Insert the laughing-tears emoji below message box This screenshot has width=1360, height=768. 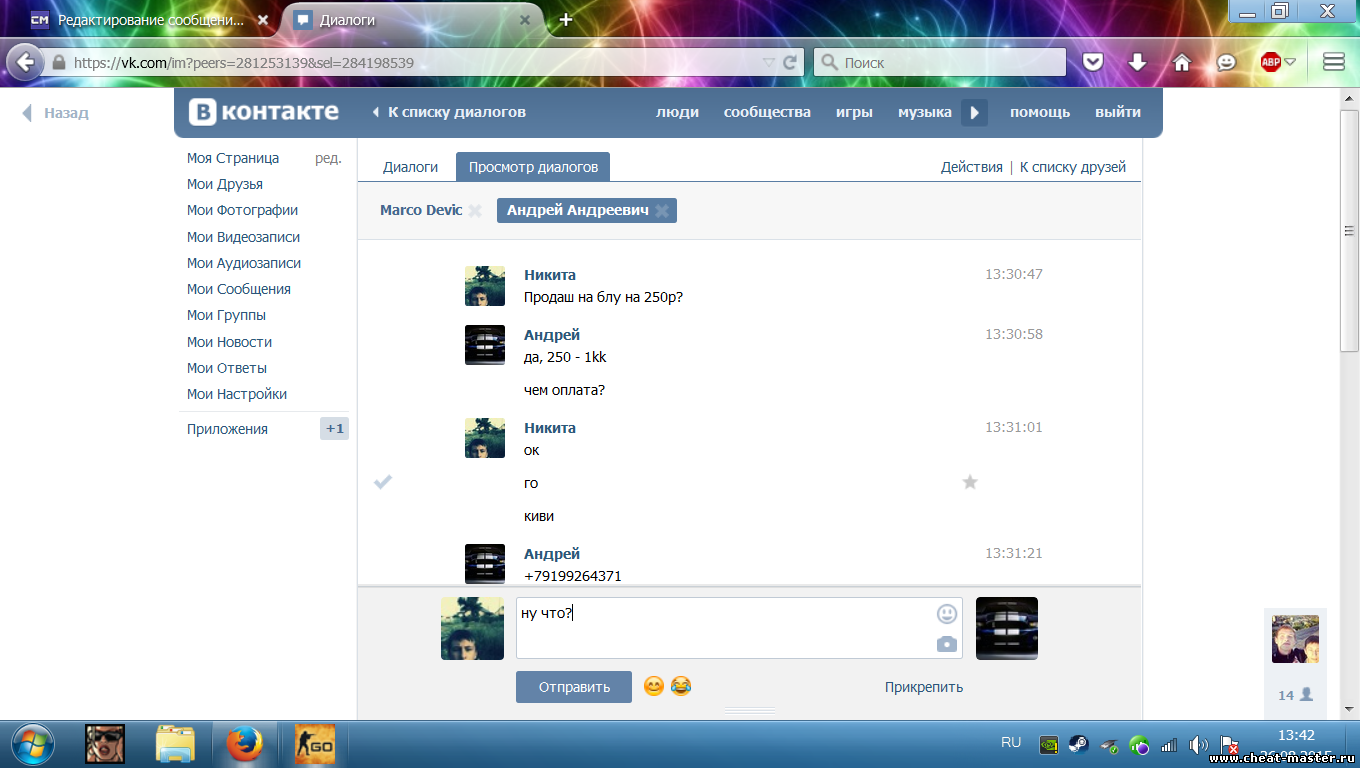tap(681, 686)
